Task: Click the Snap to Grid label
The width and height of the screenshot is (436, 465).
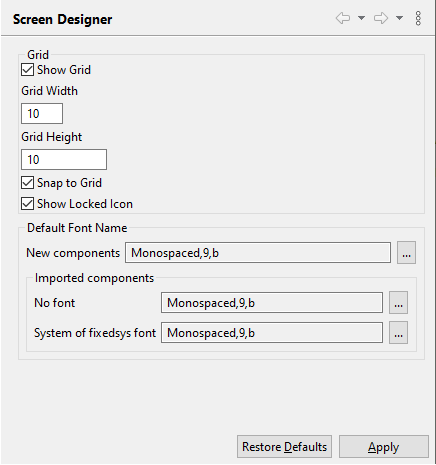Action: click(x=69, y=183)
